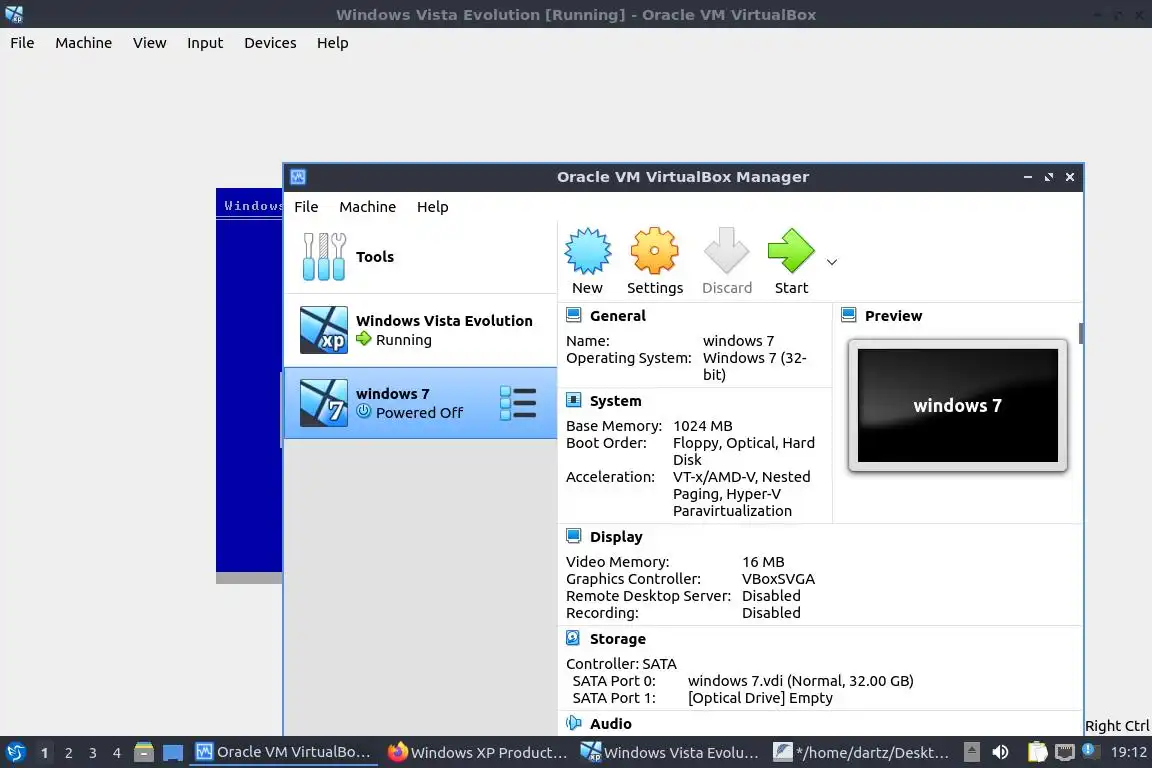Switch to workspace 2 in taskbar
The height and width of the screenshot is (768, 1152).
pos(68,753)
